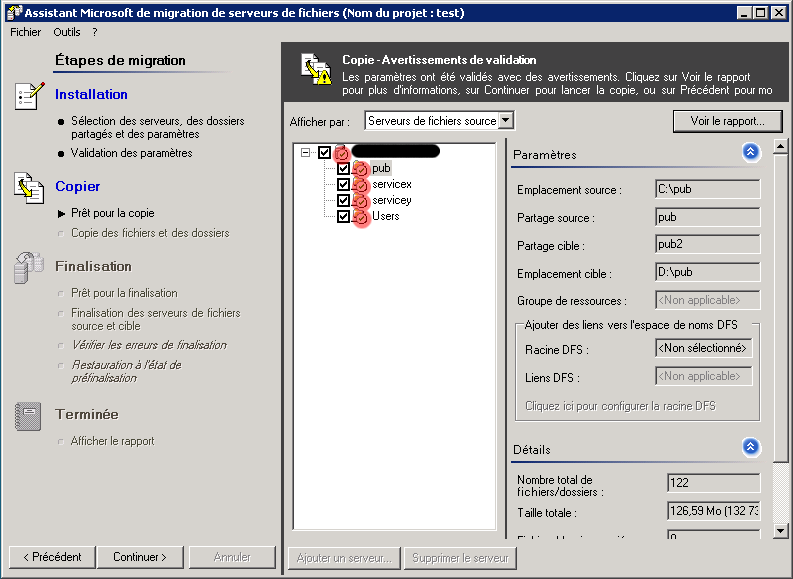This screenshot has width=793, height=579.
Task: Collapse the Paramètres section
Action: [x=751, y=153]
